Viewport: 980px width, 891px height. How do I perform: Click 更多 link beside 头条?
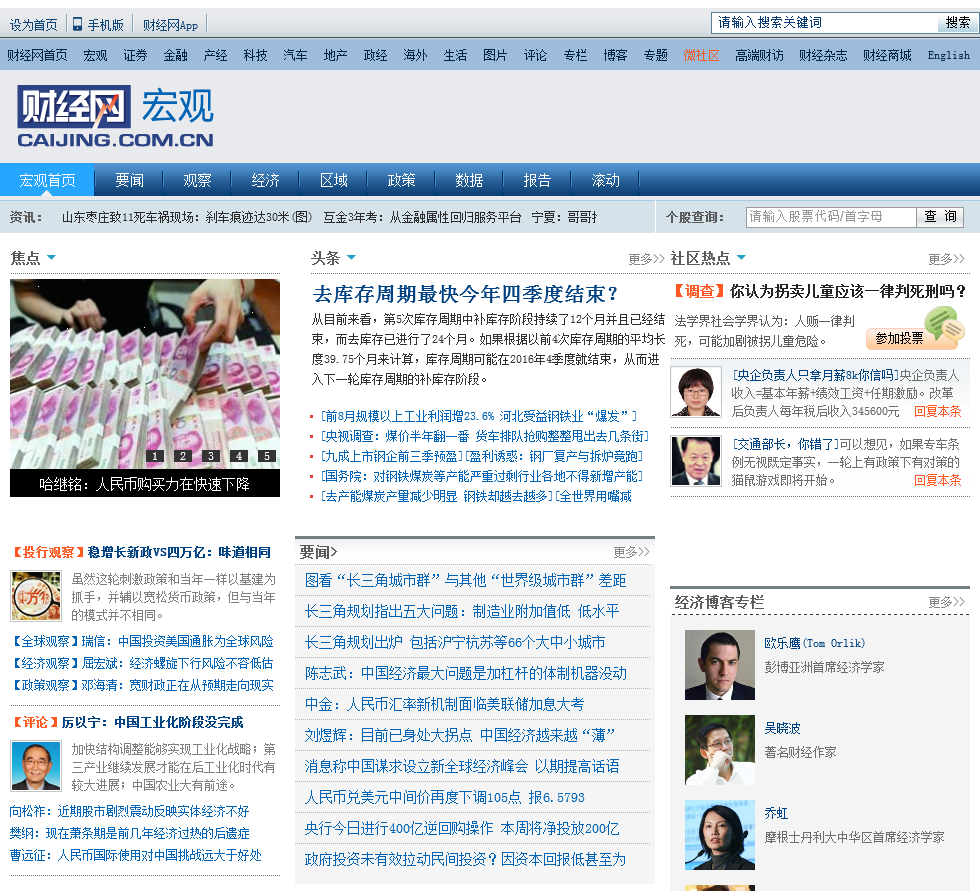click(x=646, y=259)
